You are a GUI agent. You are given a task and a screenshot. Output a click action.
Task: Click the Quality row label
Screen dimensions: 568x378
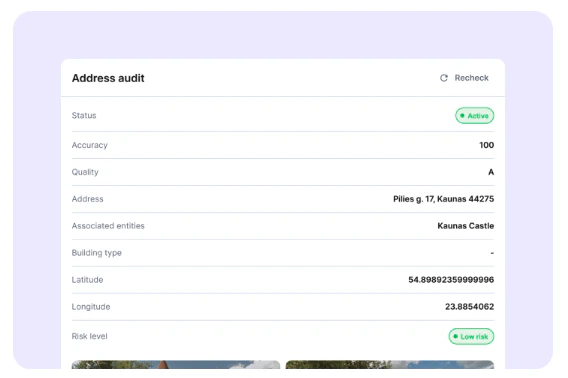pos(85,172)
